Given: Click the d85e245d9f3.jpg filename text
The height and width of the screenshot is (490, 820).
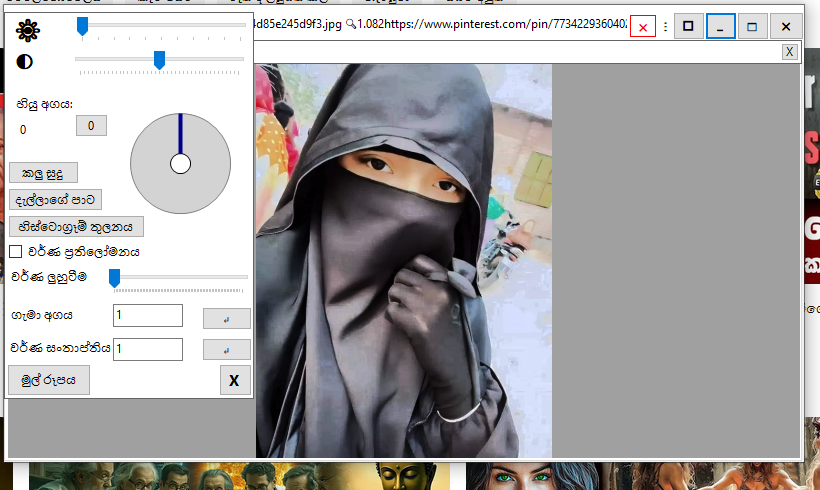Looking at the screenshot, I should pos(297,24).
